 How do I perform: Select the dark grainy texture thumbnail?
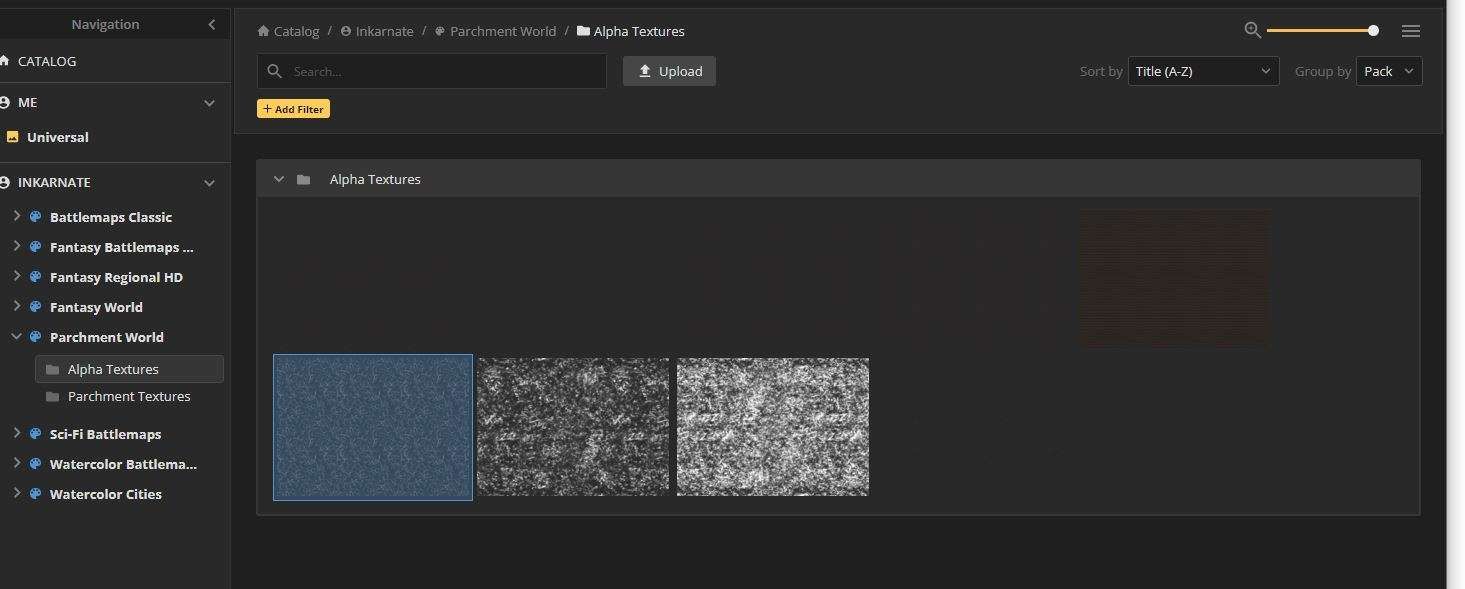(x=573, y=427)
